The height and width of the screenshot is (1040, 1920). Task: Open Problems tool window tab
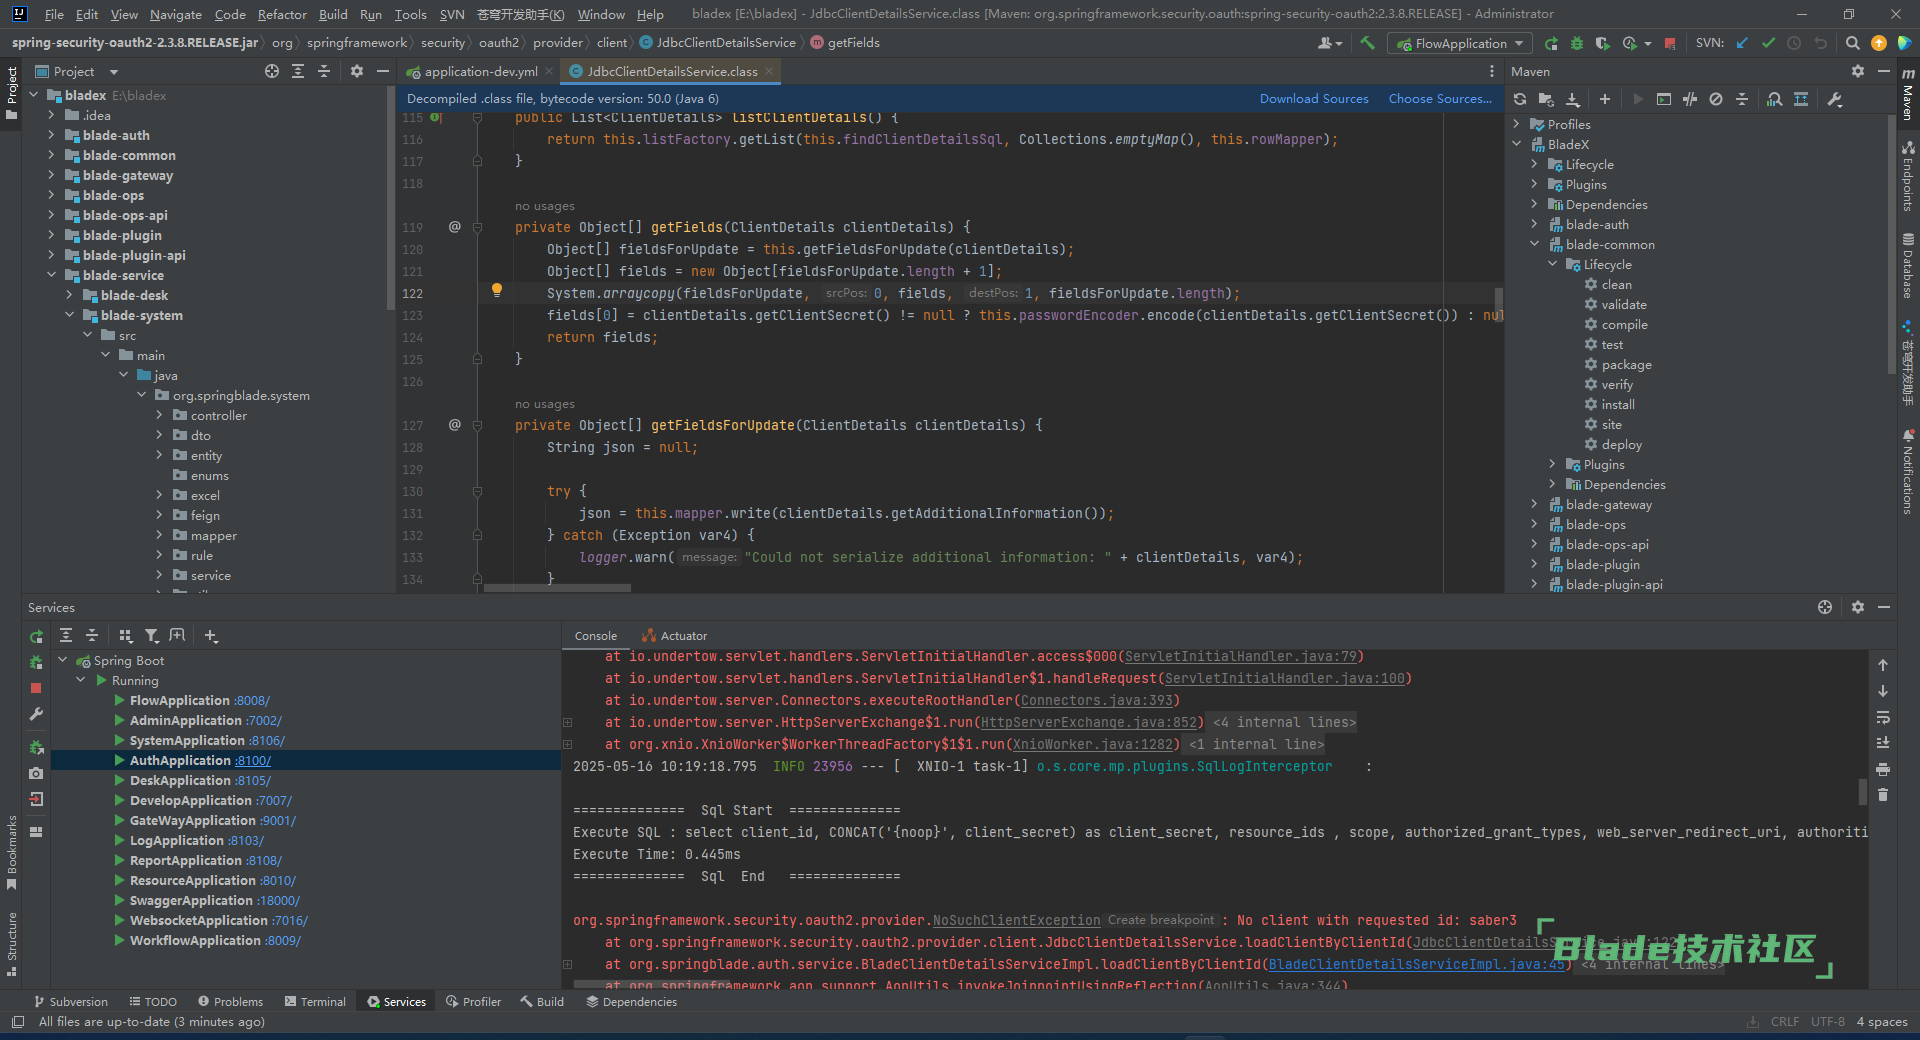(230, 1001)
